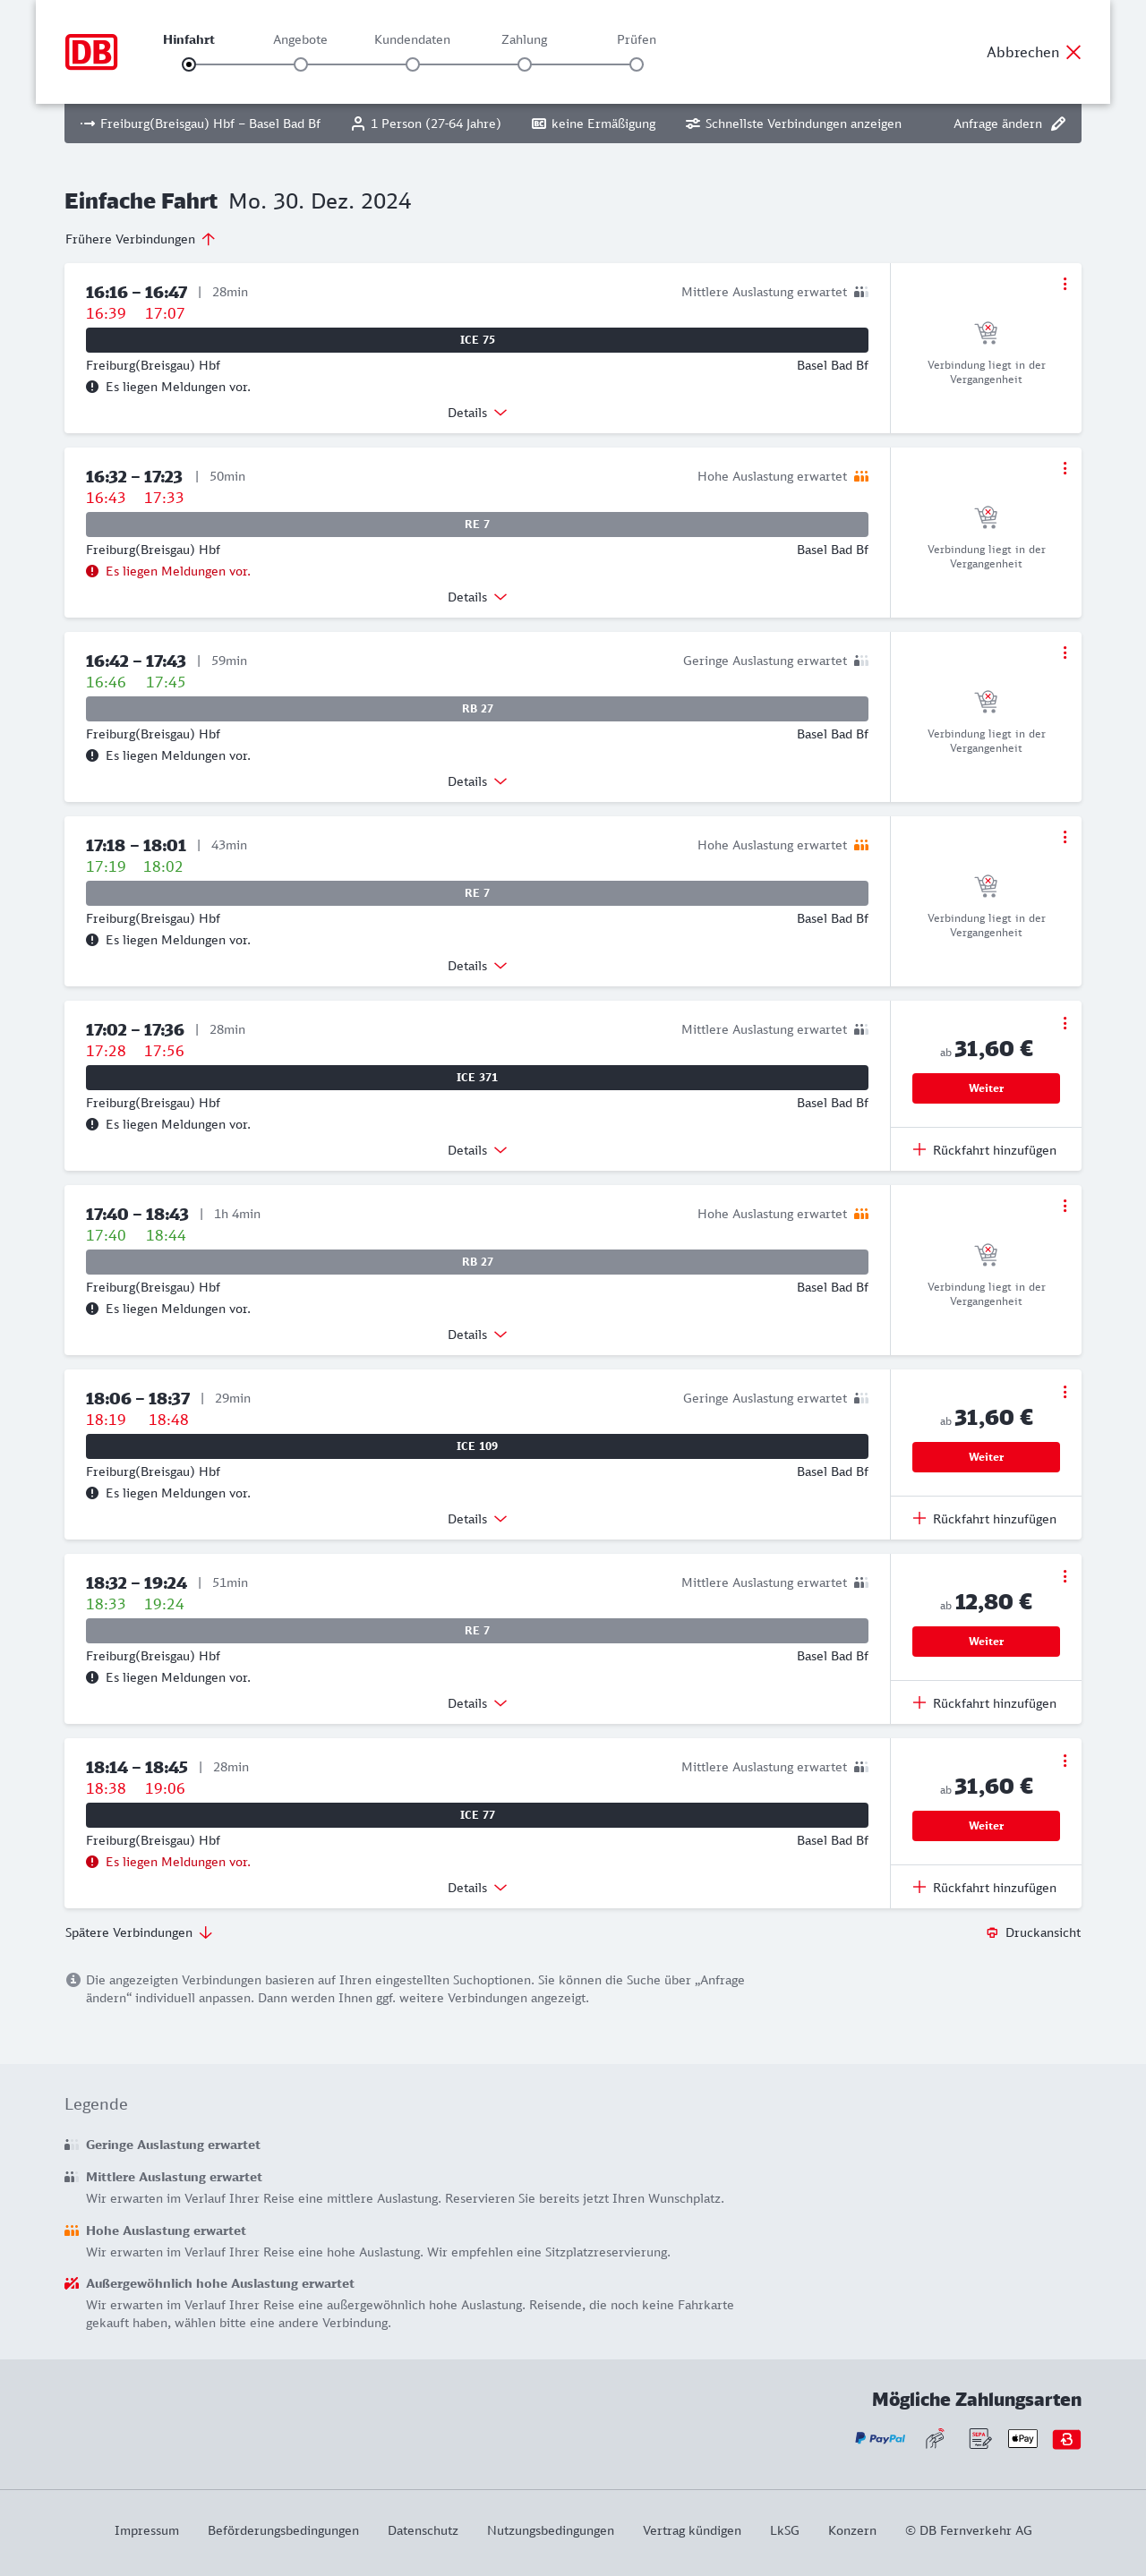This screenshot has width=1146, height=2576.
Task: Click the Apple Pay payment icon
Action: (1022, 2438)
